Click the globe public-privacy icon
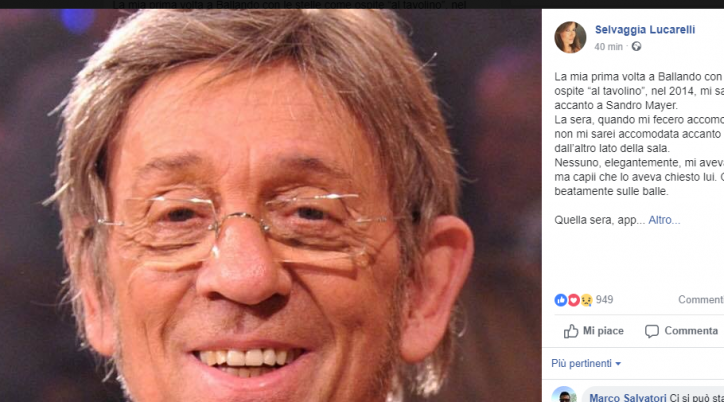Screen dimensions: 724x402 [636, 47]
